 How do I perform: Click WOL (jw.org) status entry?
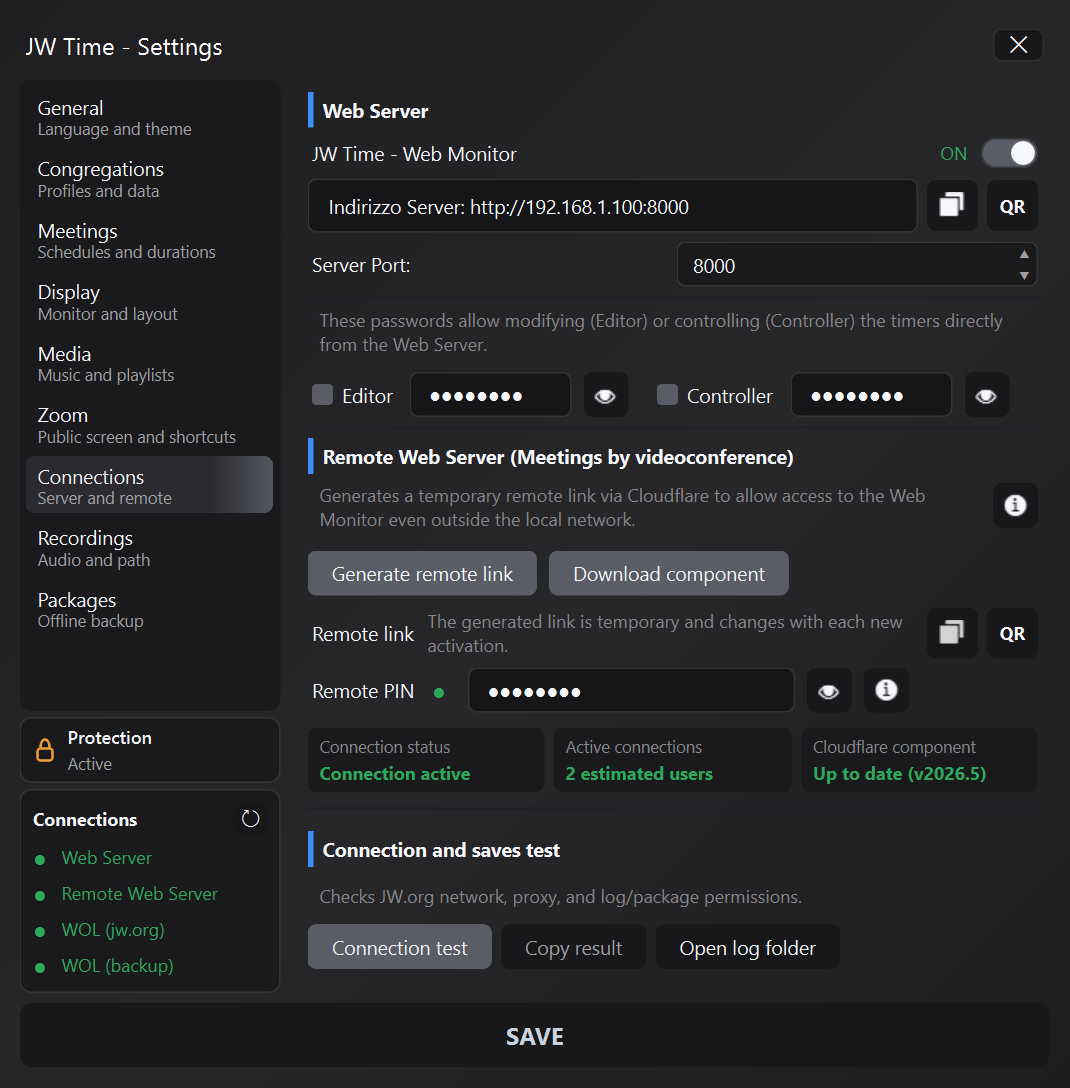point(113,930)
